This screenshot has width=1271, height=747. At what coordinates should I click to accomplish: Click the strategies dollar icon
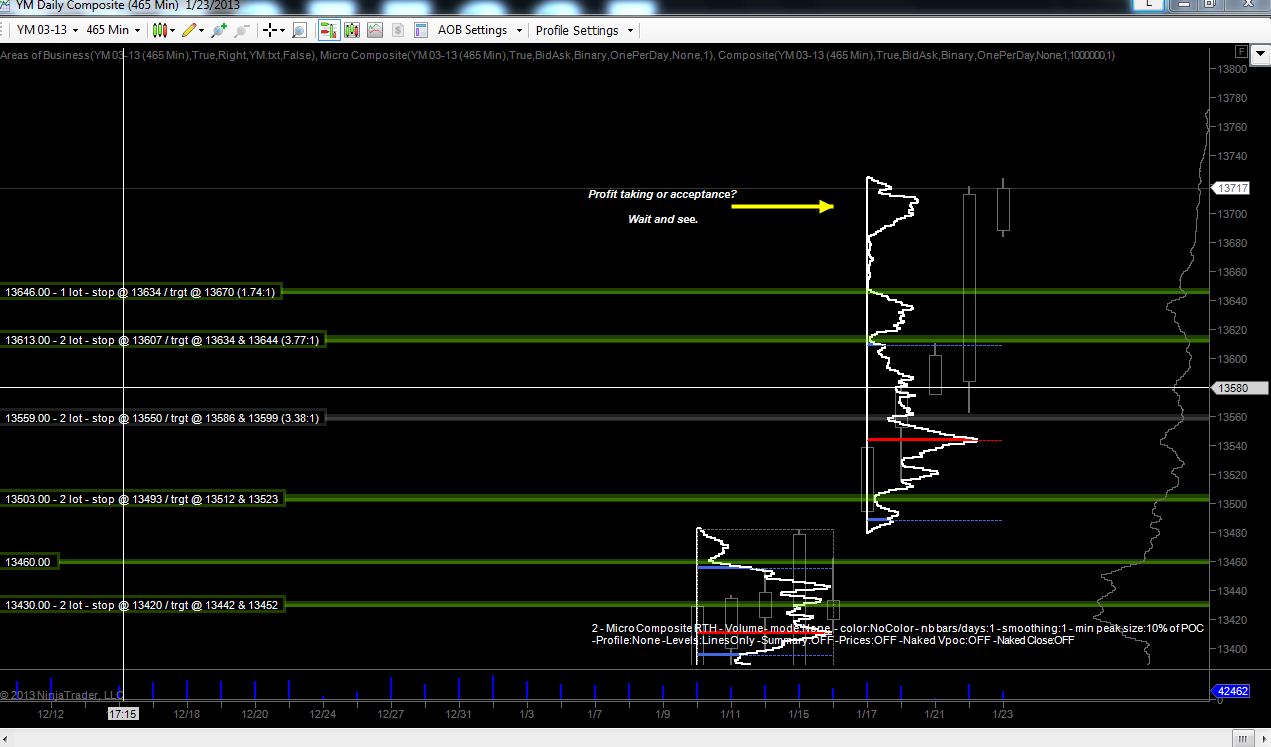click(397, 30)
